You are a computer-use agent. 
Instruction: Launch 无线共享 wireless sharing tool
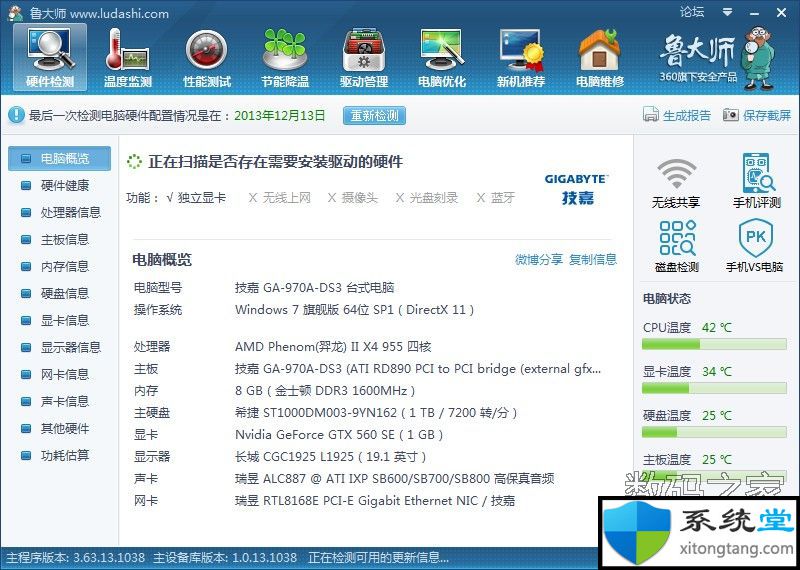click(x=676, y=183)
